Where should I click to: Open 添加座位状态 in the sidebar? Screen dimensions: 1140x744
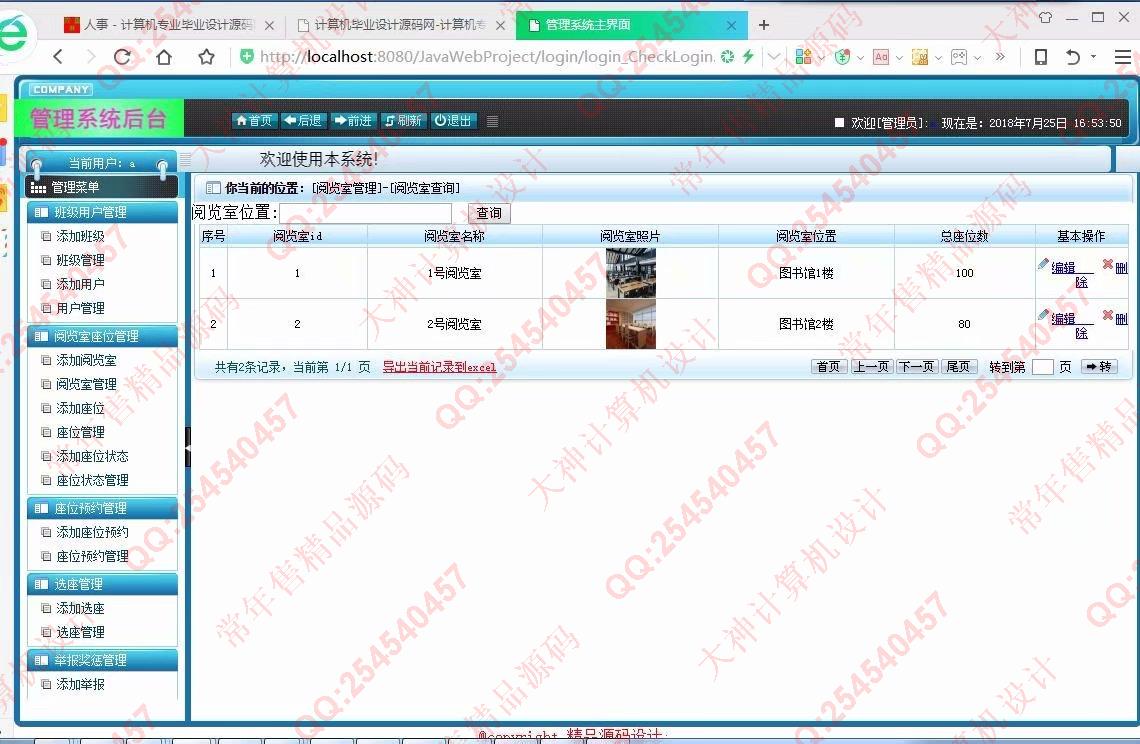coord(92,457)
